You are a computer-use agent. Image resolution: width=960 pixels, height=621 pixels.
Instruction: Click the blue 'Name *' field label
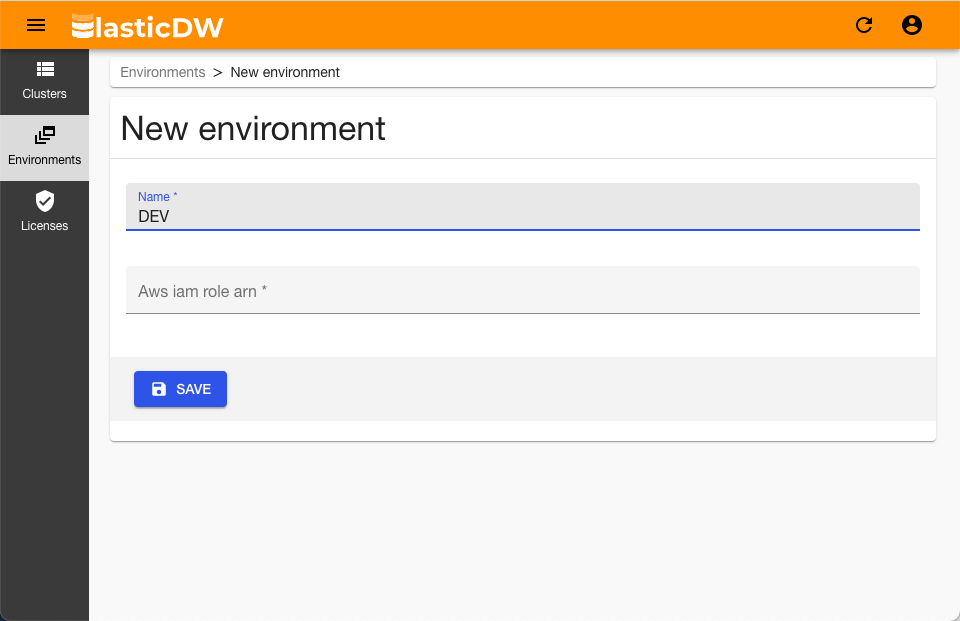click(x=157, y=197)
